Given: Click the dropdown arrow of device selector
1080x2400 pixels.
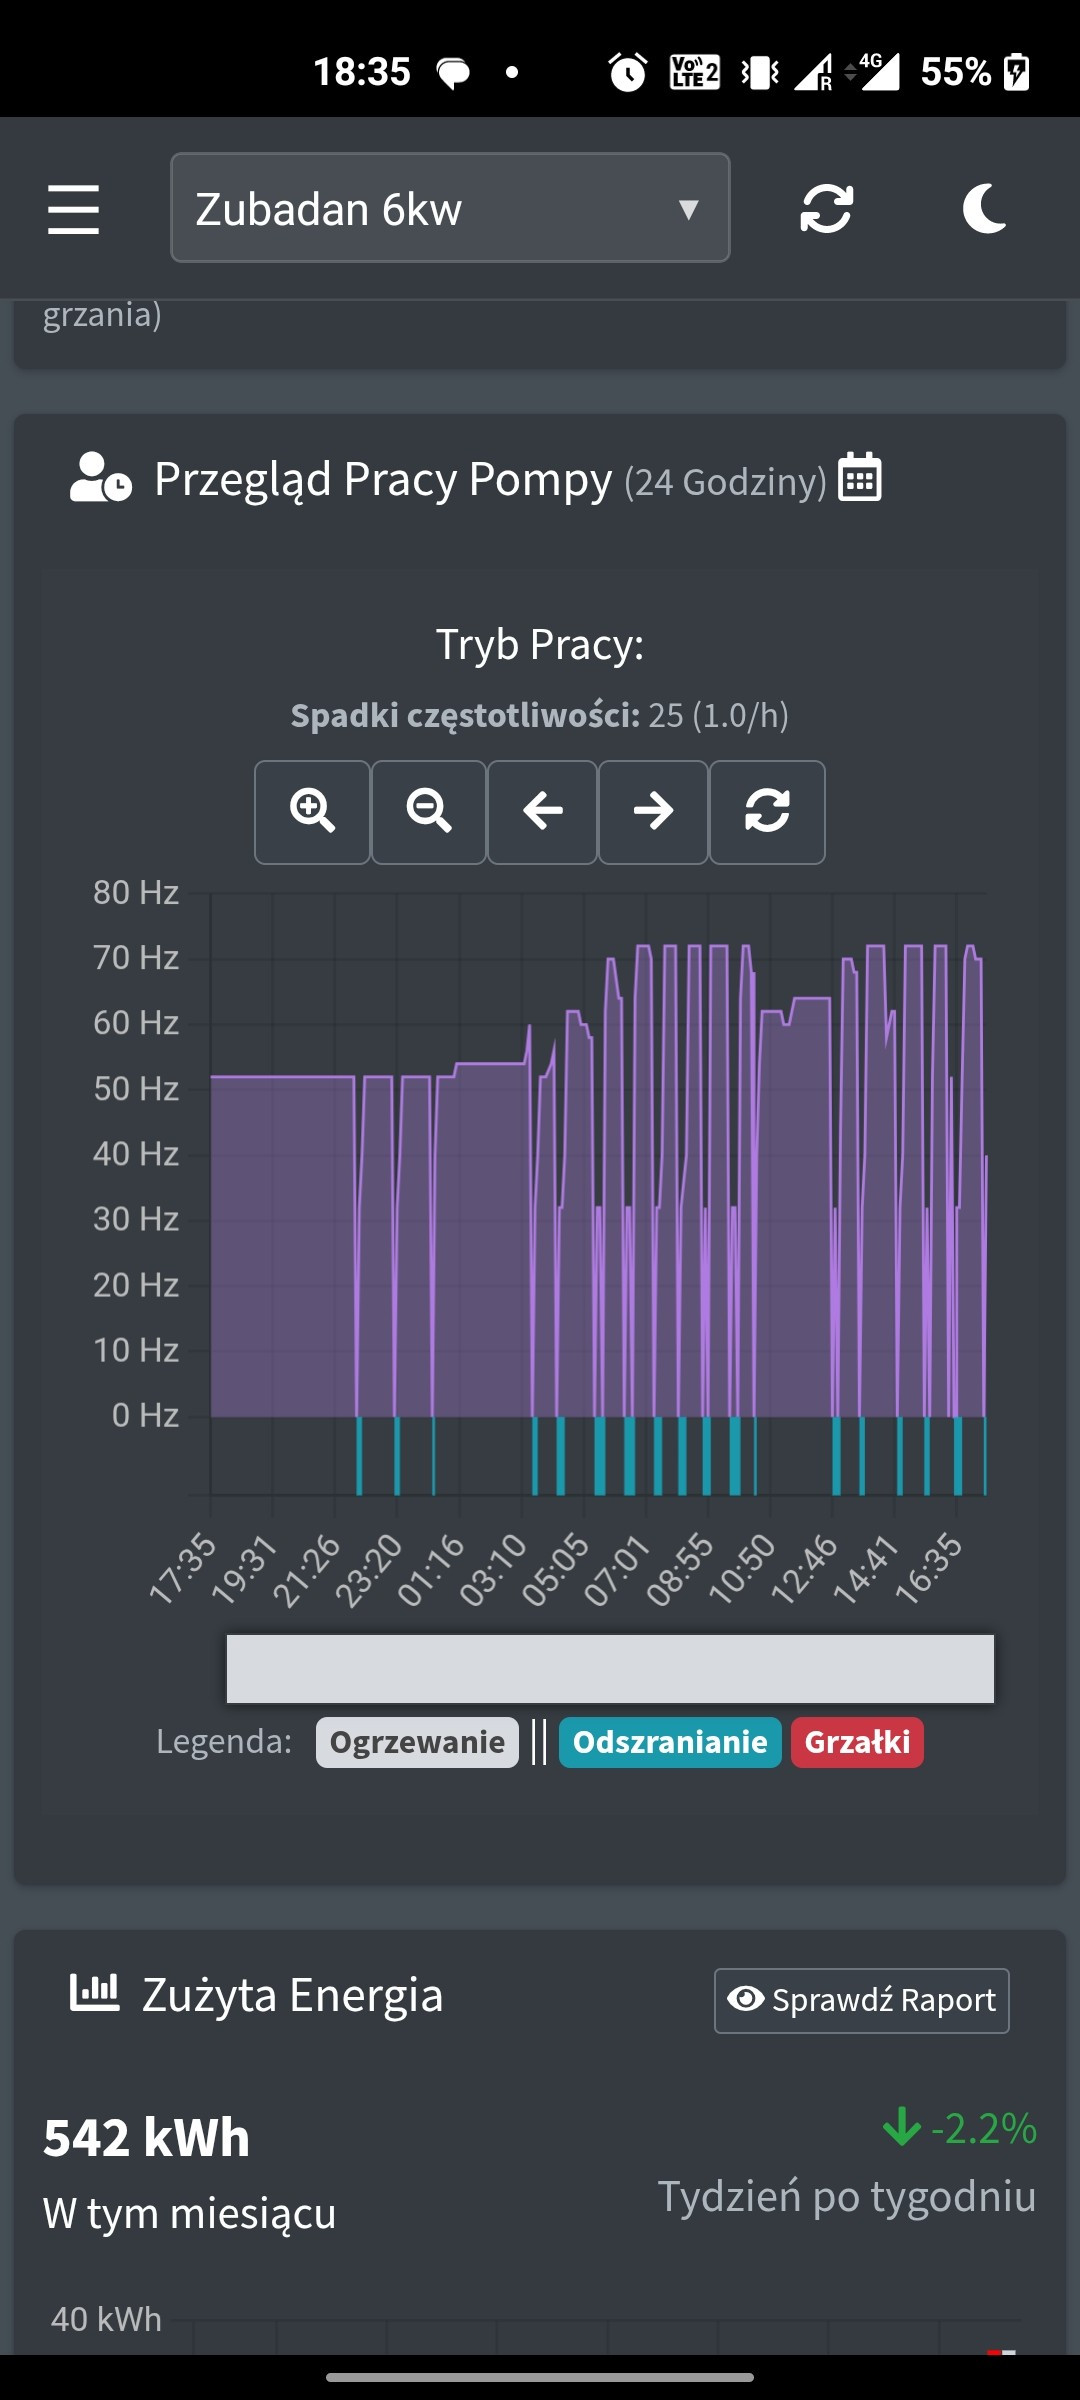Looking at the screenshot, I should (688, 209).
